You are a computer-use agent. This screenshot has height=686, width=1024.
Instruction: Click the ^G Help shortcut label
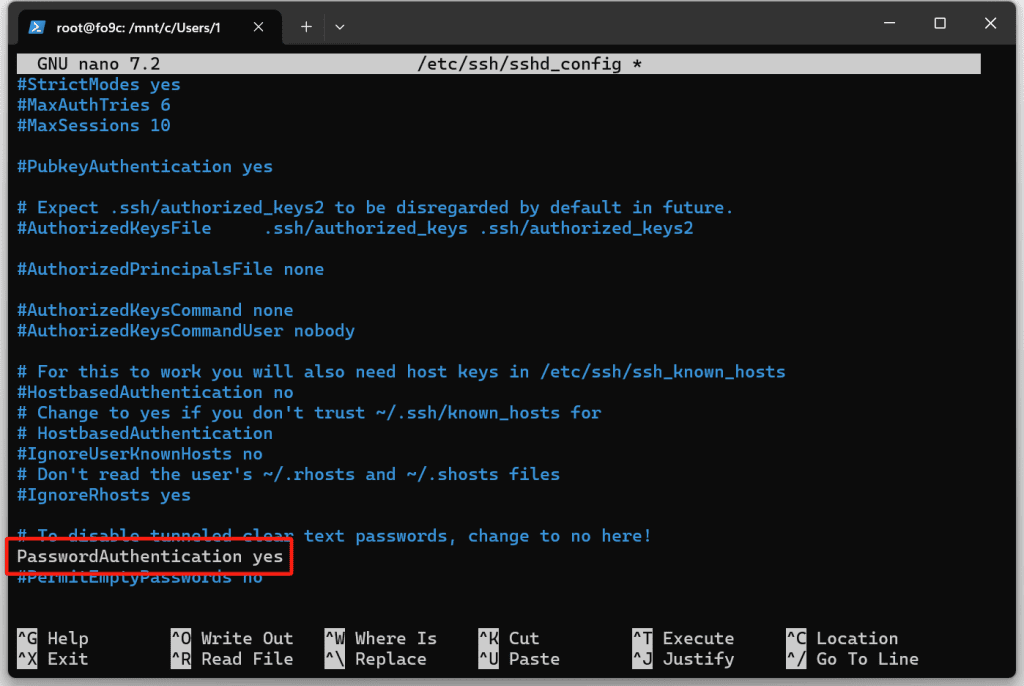pyautogui.click(x=53, y=638)
